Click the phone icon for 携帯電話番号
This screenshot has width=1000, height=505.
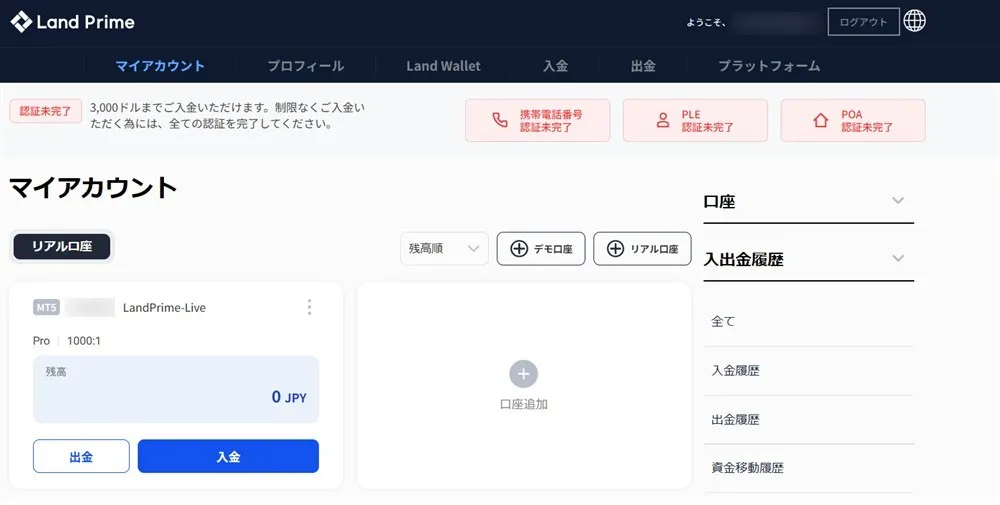(x=500, y=121)
